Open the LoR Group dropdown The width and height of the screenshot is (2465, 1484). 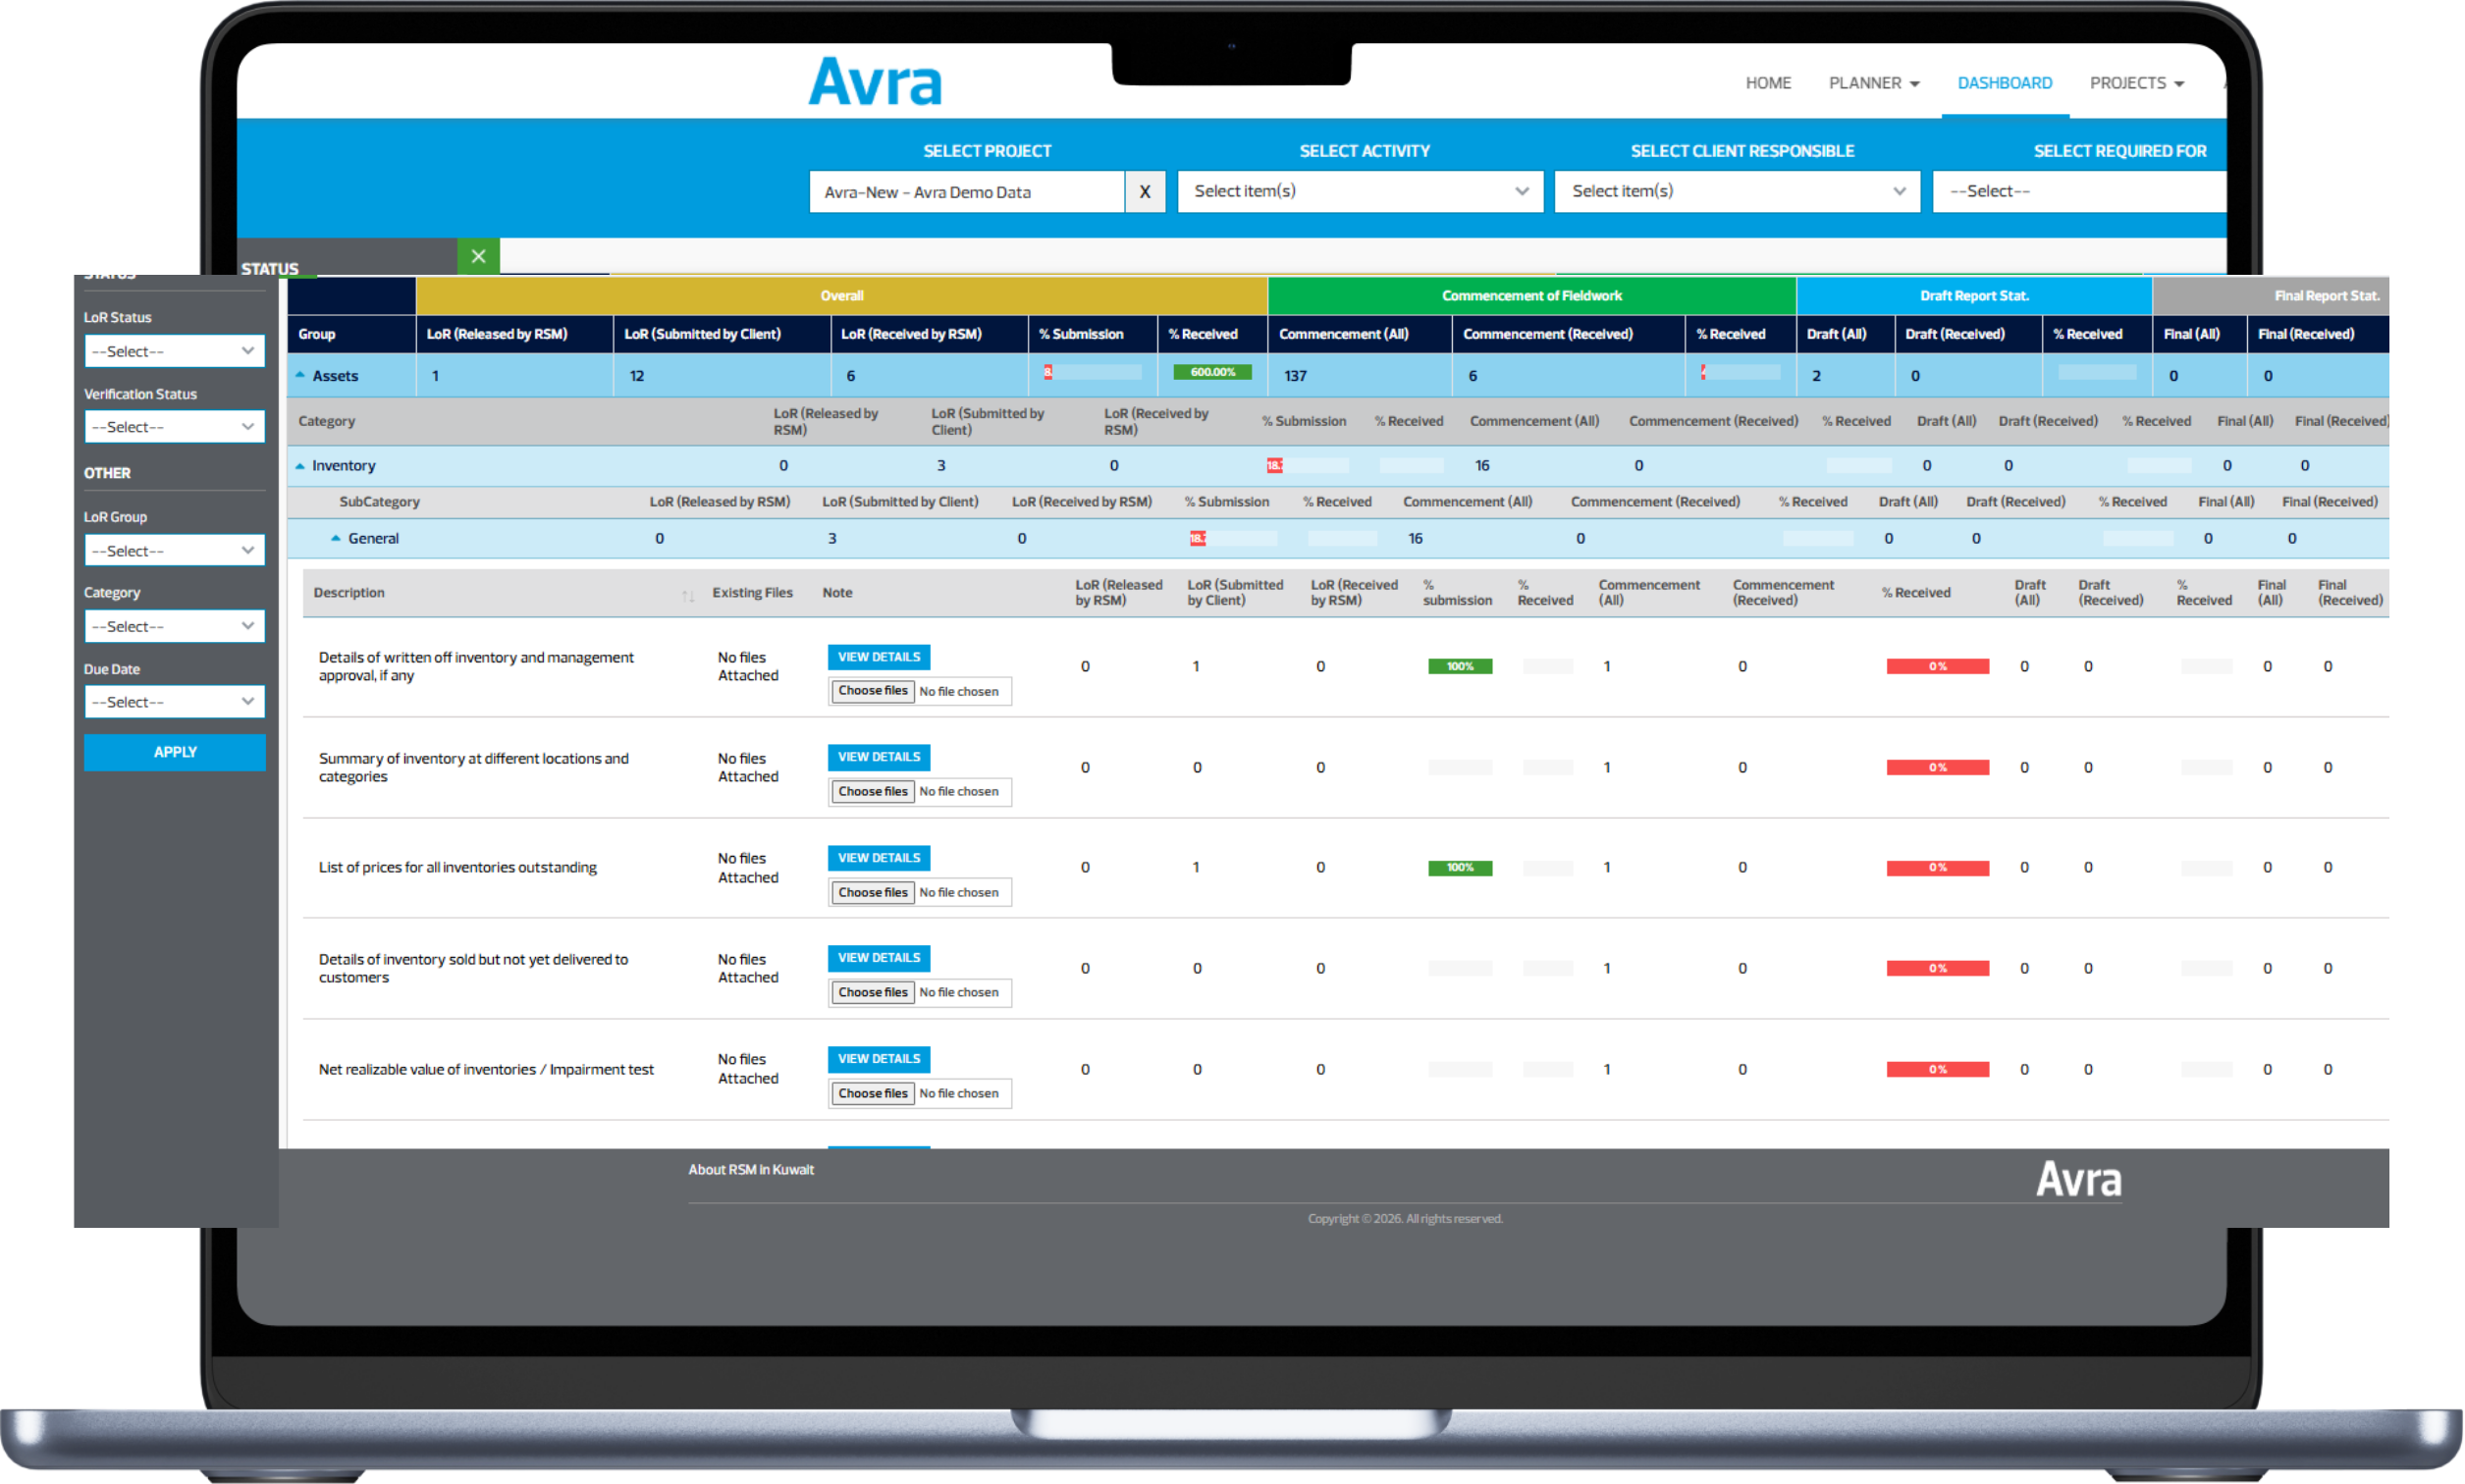pos(174,551)
